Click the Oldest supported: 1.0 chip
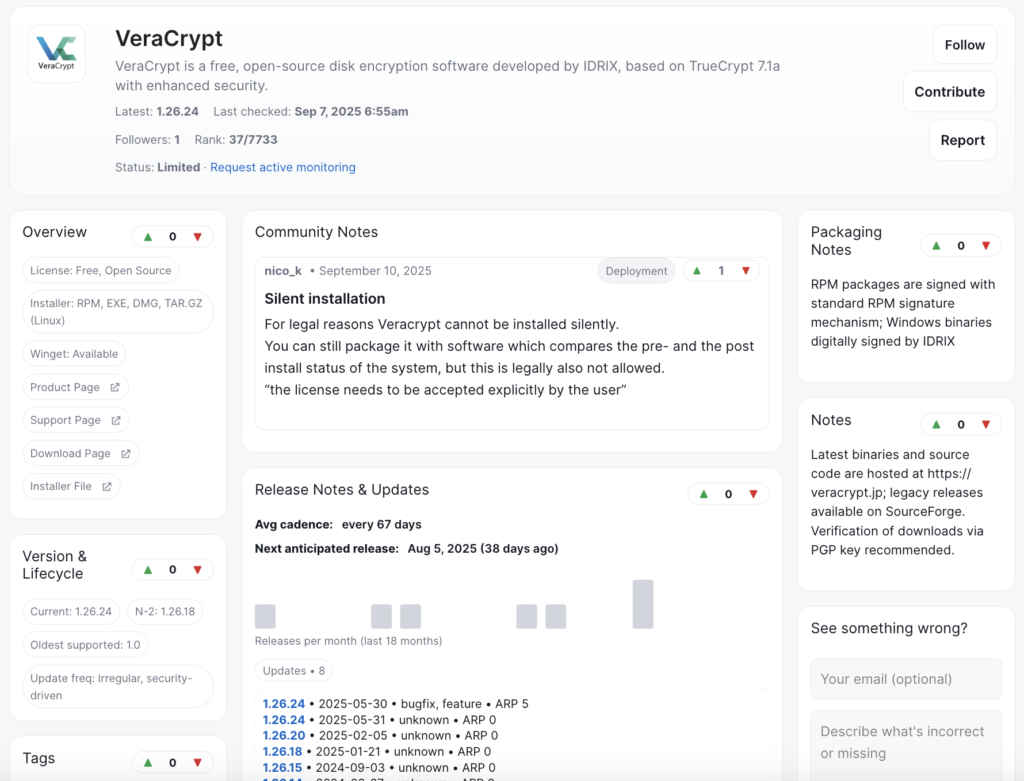 pos(85,645)
